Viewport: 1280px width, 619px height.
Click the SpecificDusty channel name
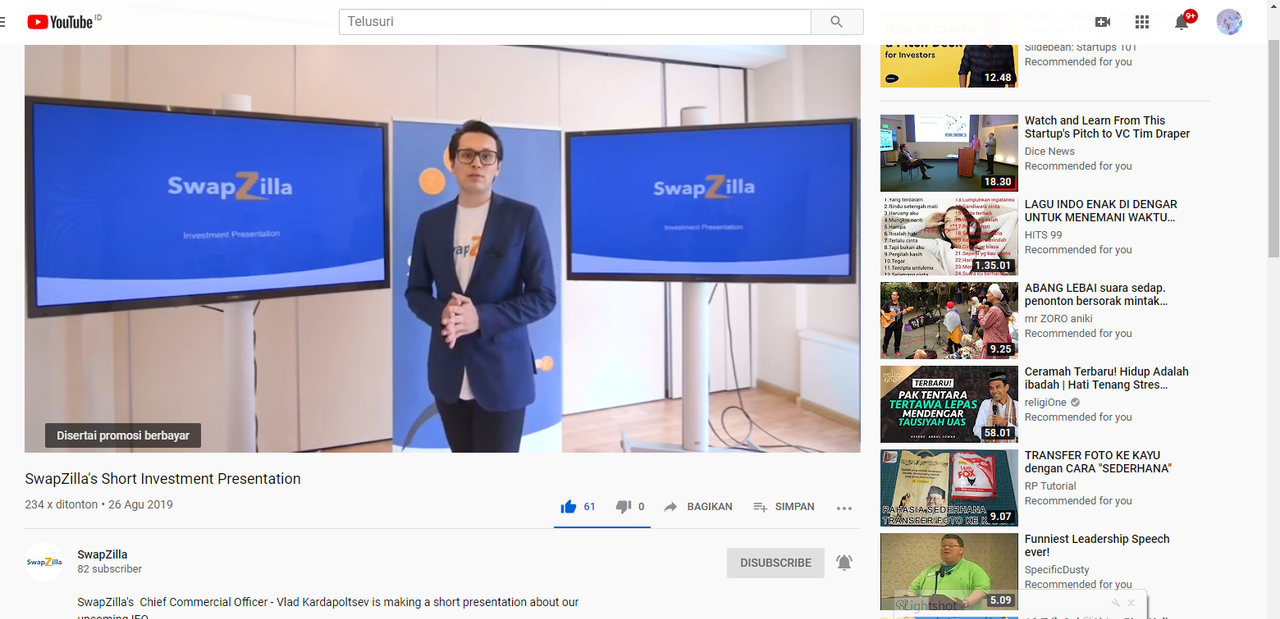[x=1057, y=570]
